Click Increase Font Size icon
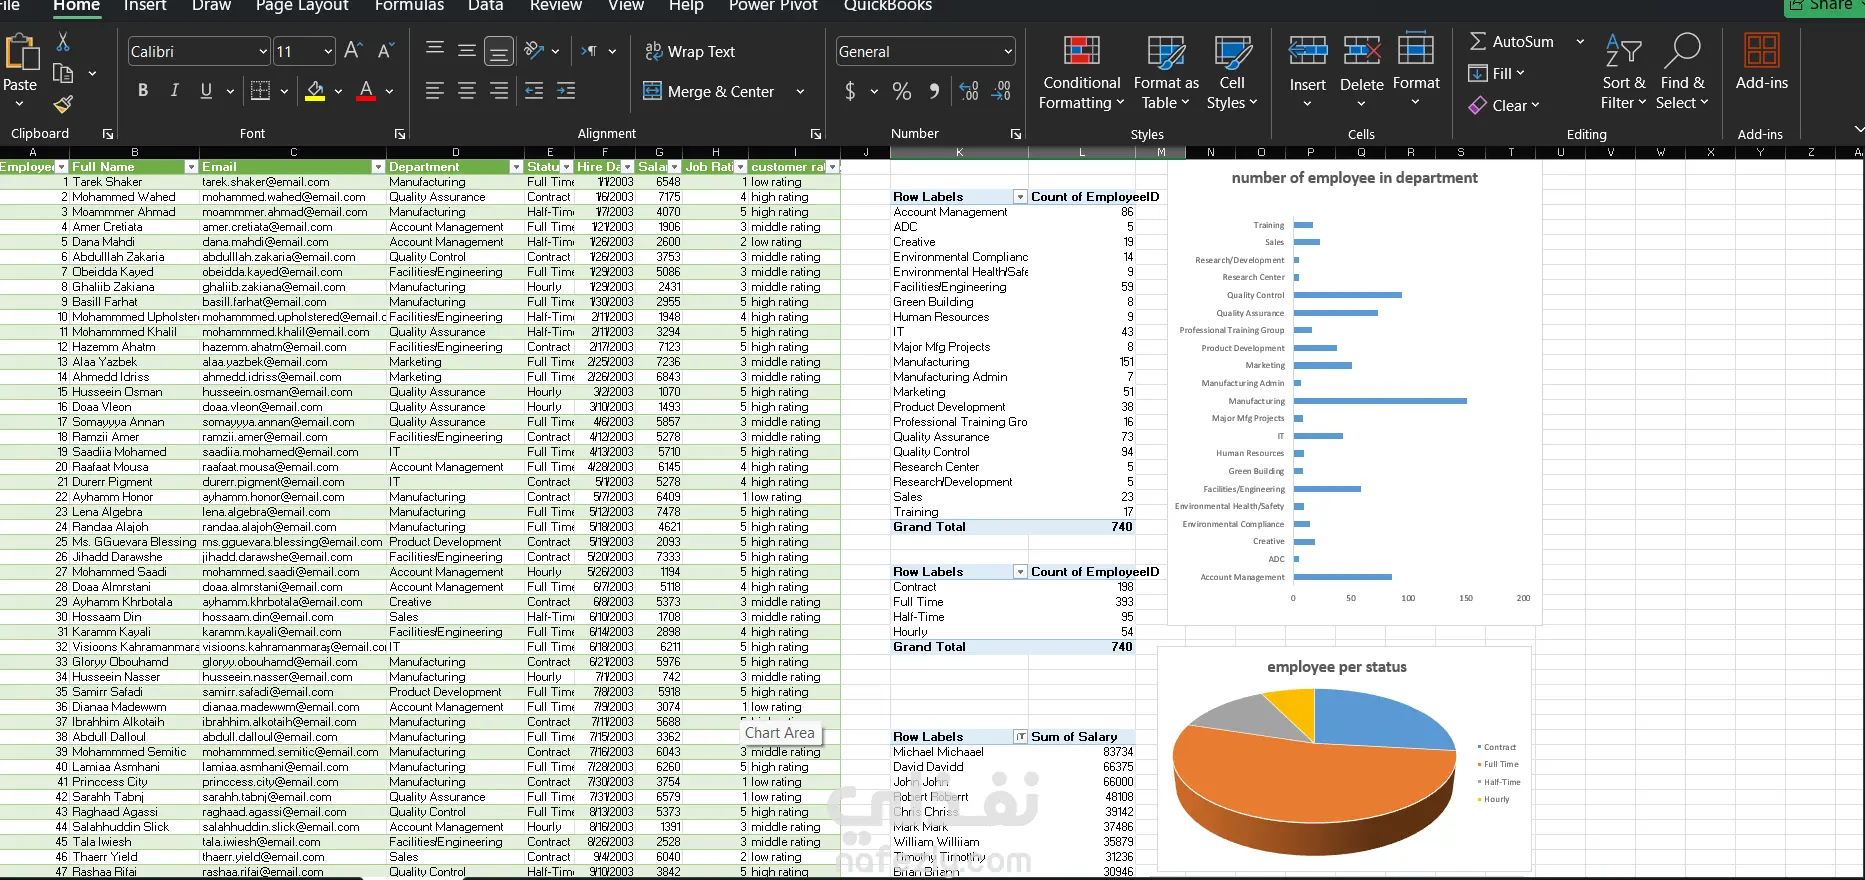This screenshot has width=1865, height=880. point(353,51)
